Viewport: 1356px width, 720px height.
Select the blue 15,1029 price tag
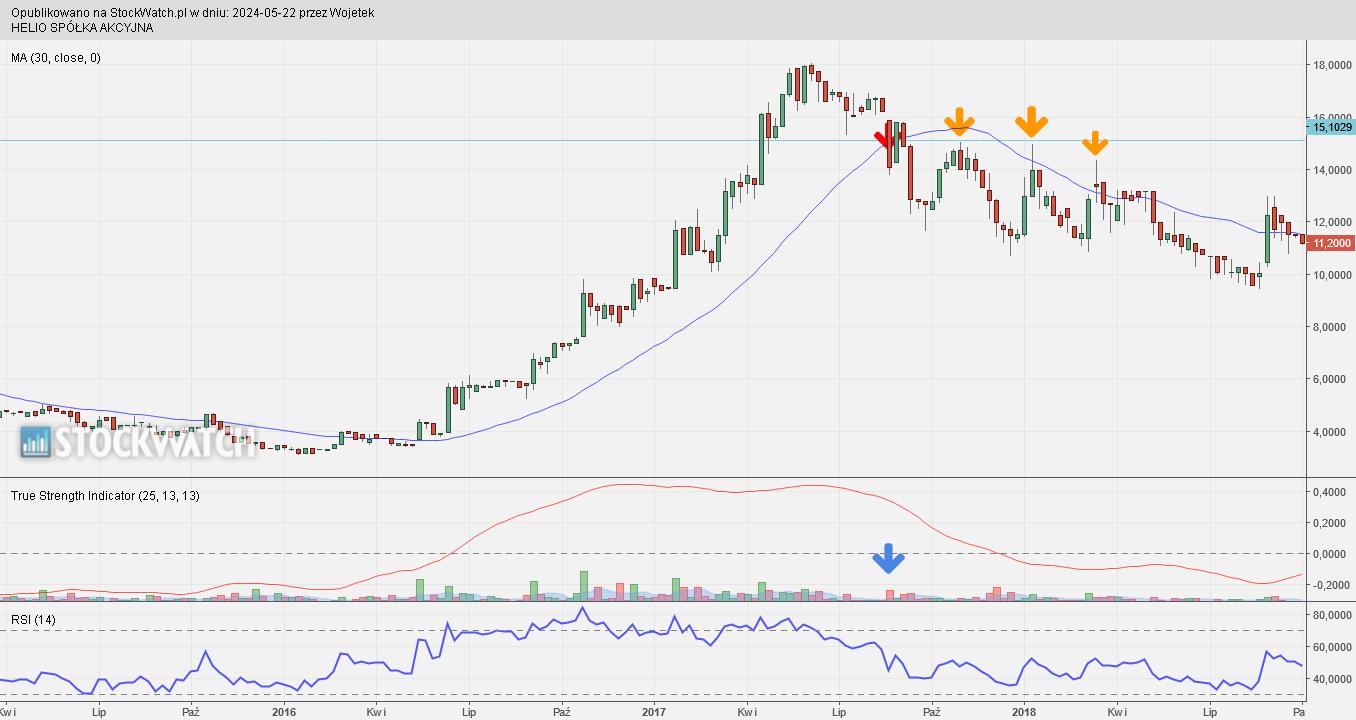click(1331, 127)
